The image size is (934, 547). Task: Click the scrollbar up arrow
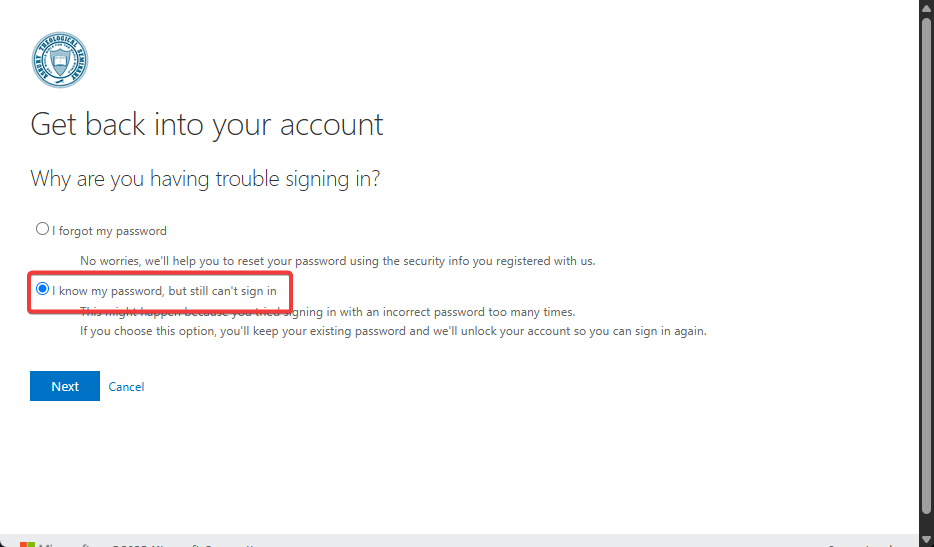[x=926, y=7]
